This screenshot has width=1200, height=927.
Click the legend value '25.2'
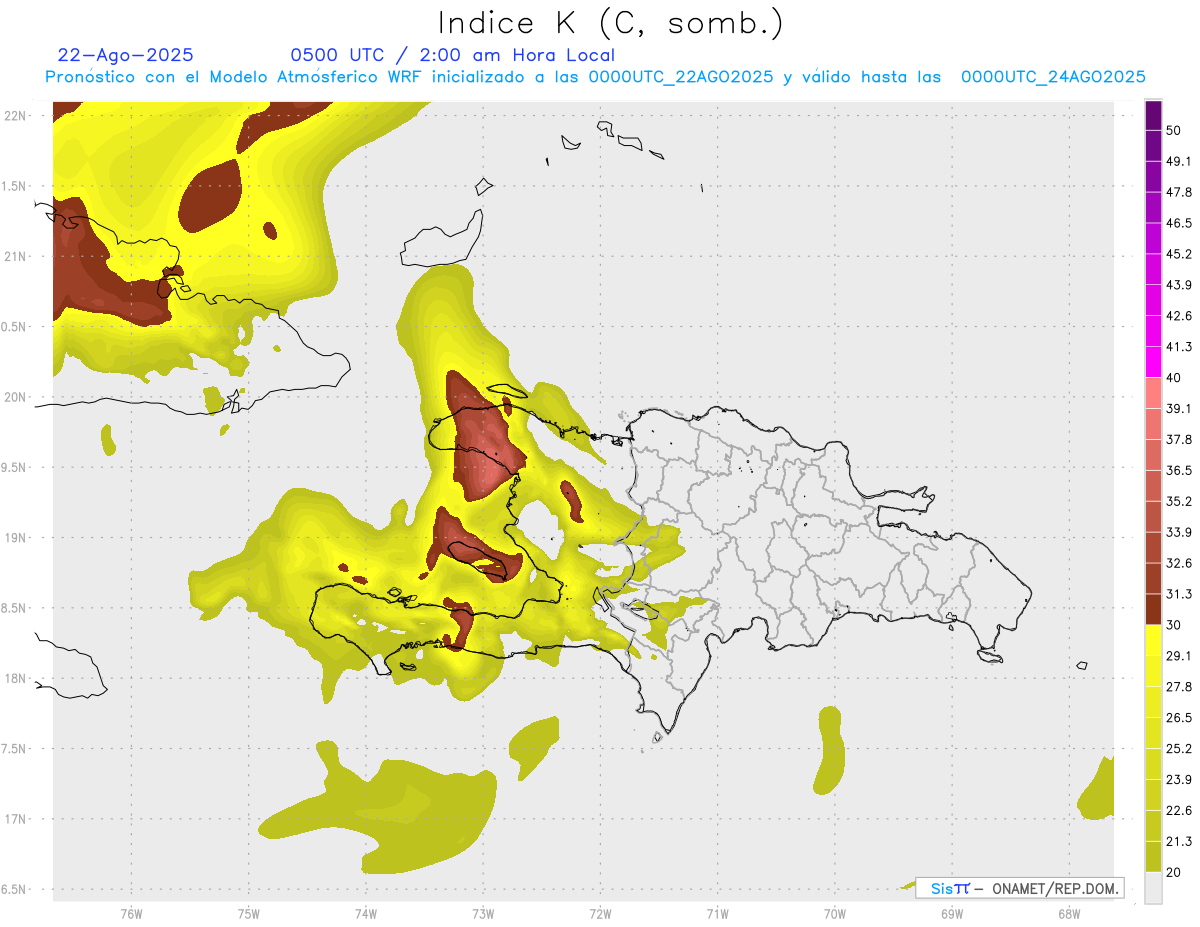[1179, 749]
